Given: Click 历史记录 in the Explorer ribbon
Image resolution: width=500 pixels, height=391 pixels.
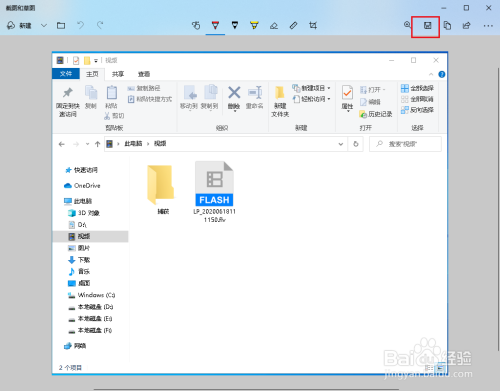Looking at the screenshot, I should coord(376,114).
